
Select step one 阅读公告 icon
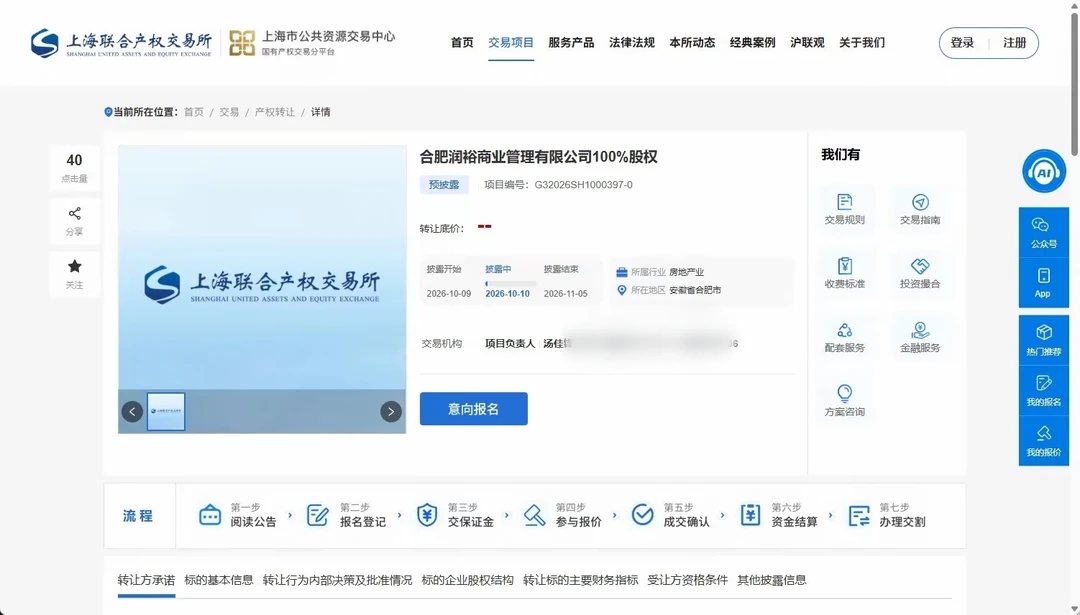click(209, 514)
